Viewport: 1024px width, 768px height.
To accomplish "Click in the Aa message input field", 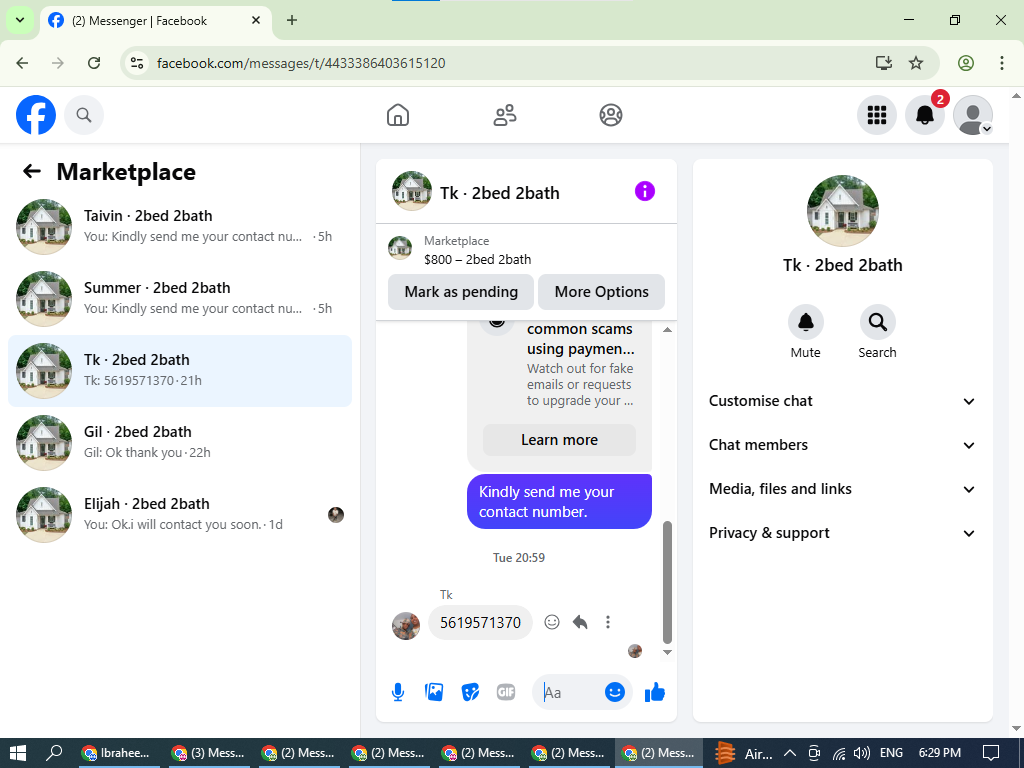I will (569, 692).
